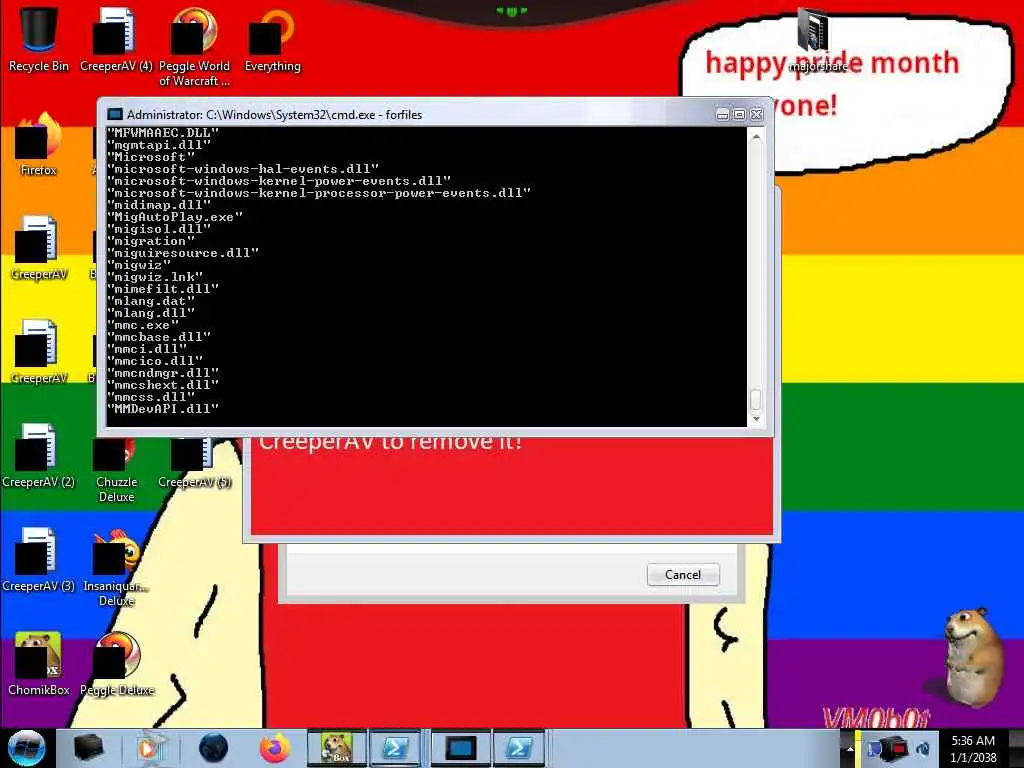Click "MigAutoPlay.exe" line in cmd output
Viewport: 1024px width, 768px height.
[x=174, y=217]
